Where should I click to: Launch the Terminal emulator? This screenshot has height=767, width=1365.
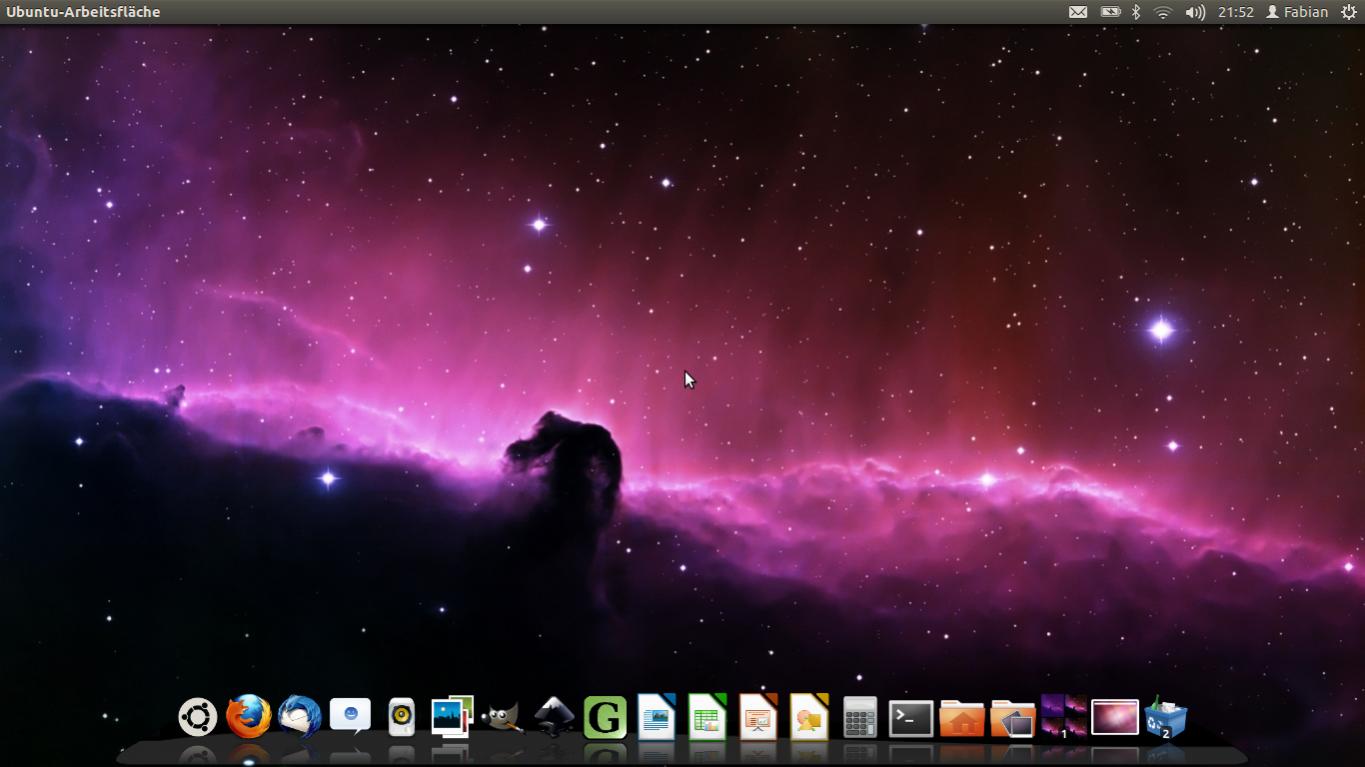point(910,716)
